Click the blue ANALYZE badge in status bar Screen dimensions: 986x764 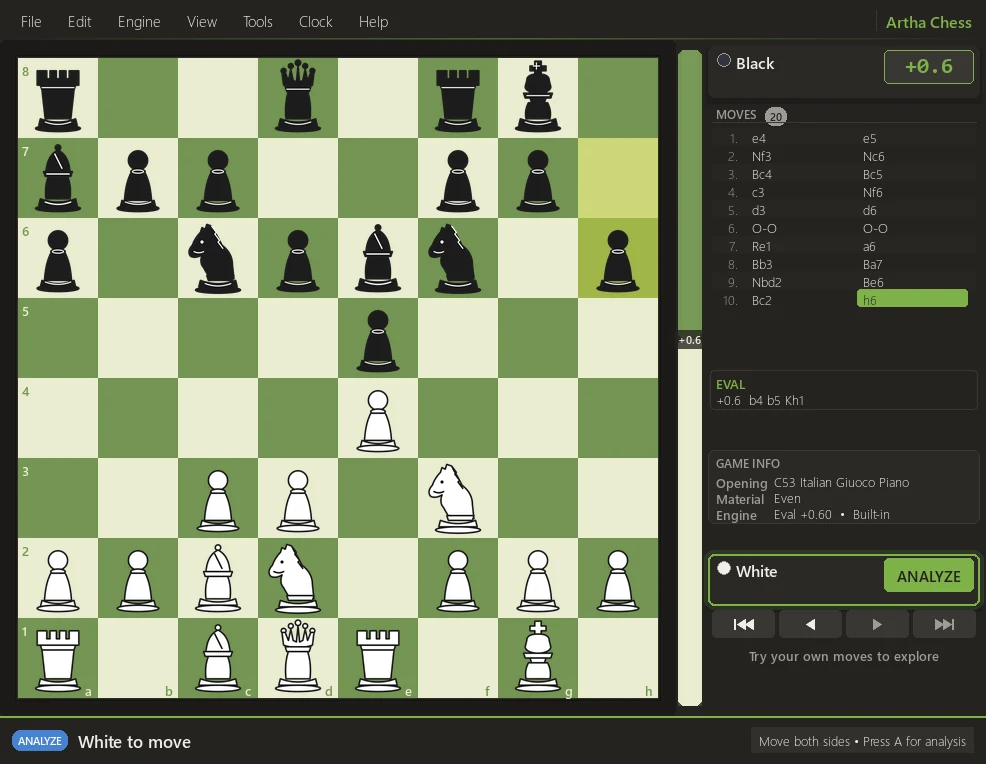coord(40,741)
